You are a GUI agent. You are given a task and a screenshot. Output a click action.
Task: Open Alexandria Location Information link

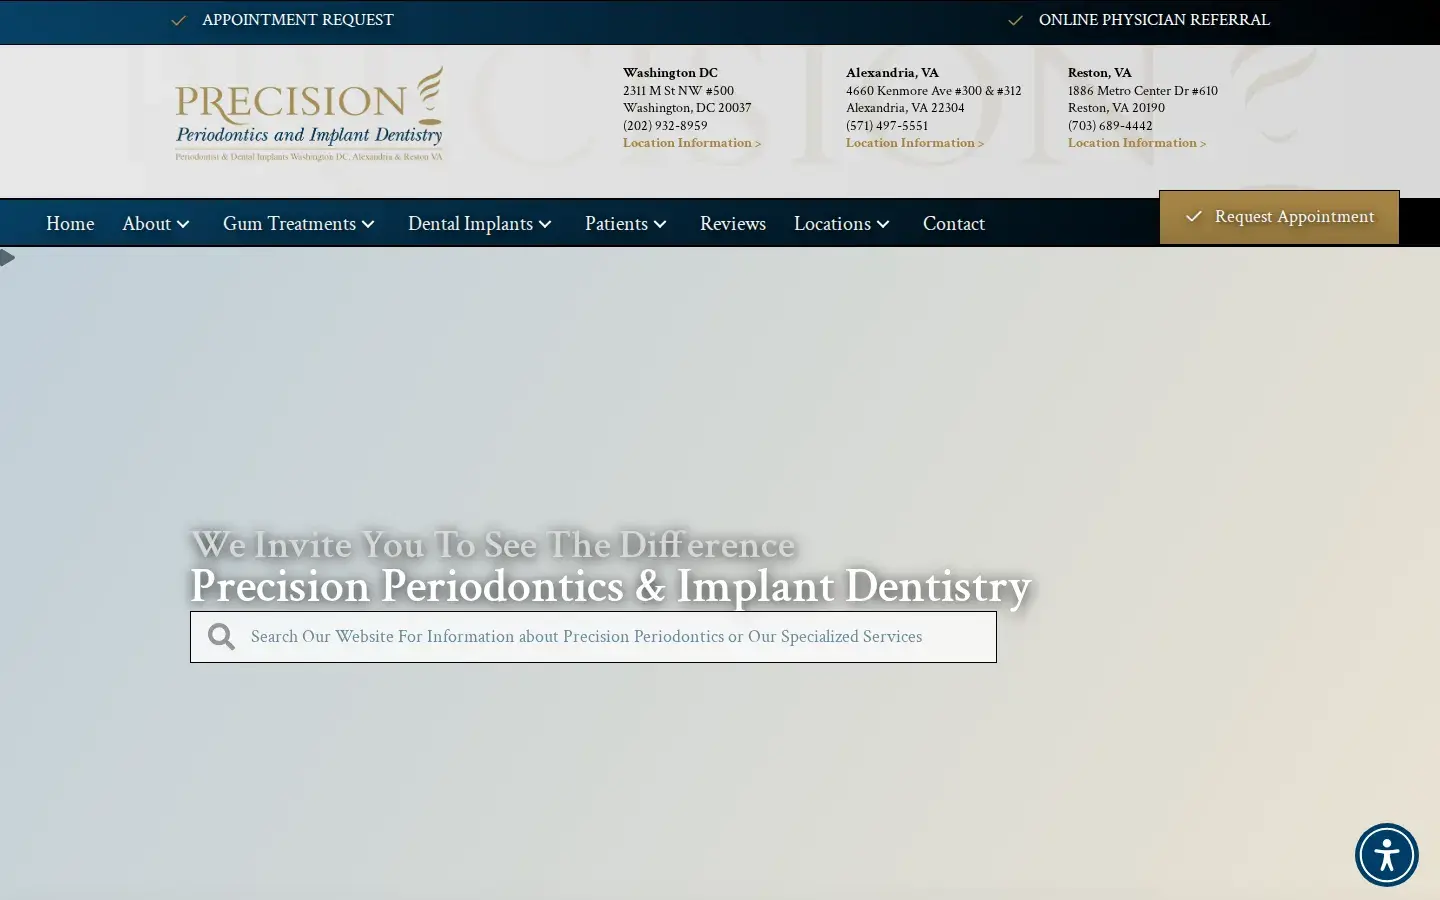[x=915, y=143]
